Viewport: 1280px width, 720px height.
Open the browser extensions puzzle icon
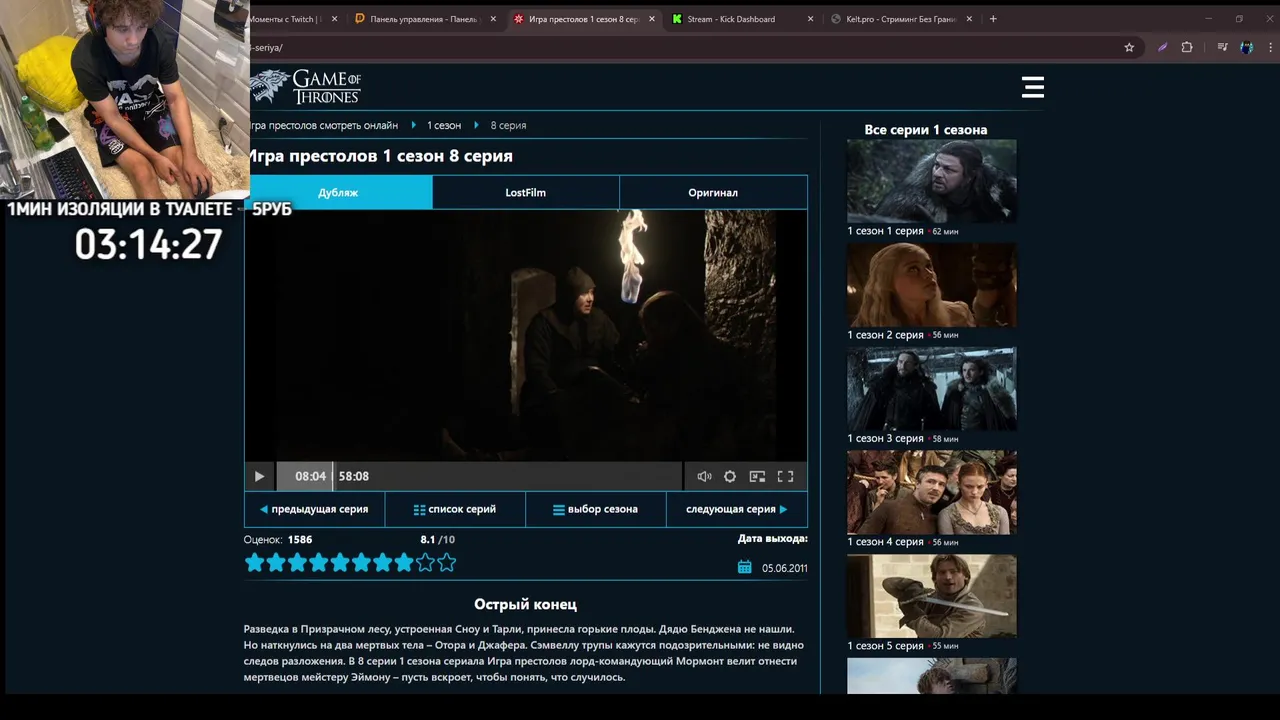(x=1187, y=47)
